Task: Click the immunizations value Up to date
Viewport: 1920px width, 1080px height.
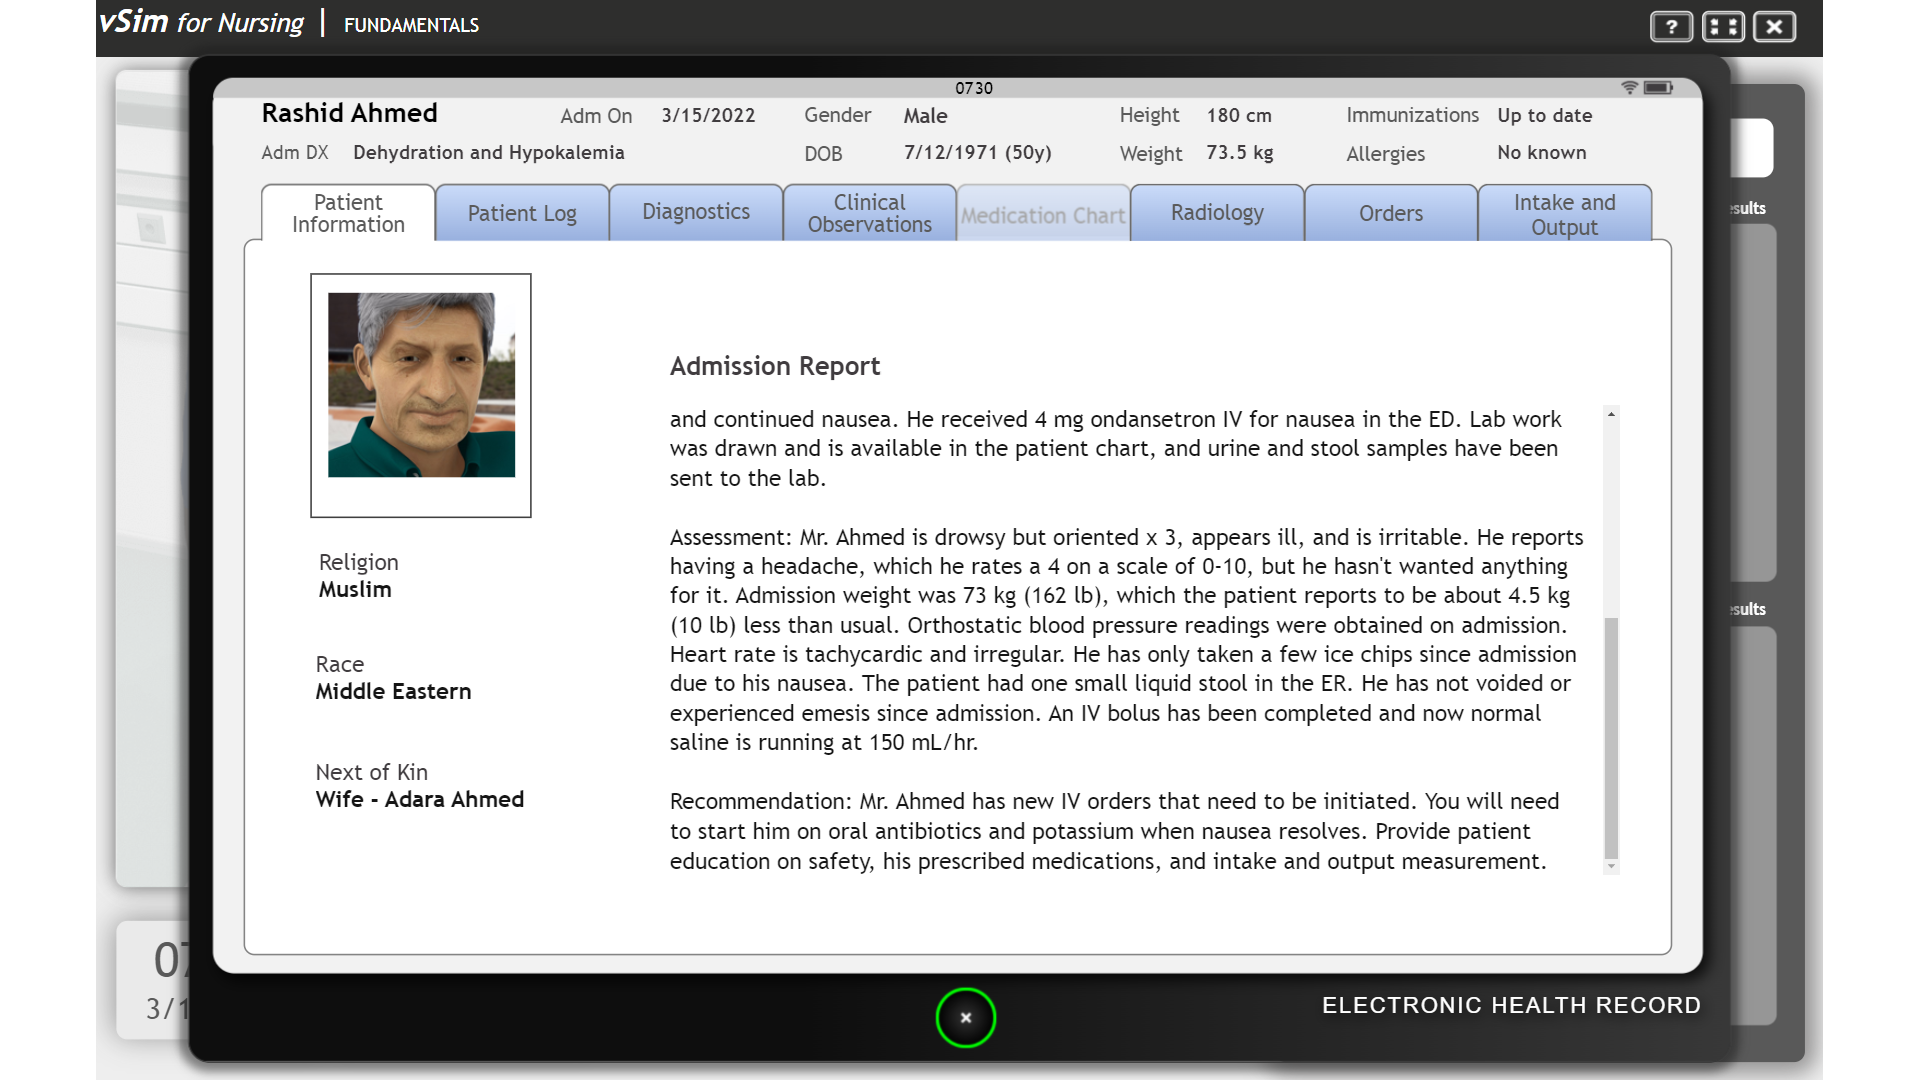Action: pos(1545,116)
